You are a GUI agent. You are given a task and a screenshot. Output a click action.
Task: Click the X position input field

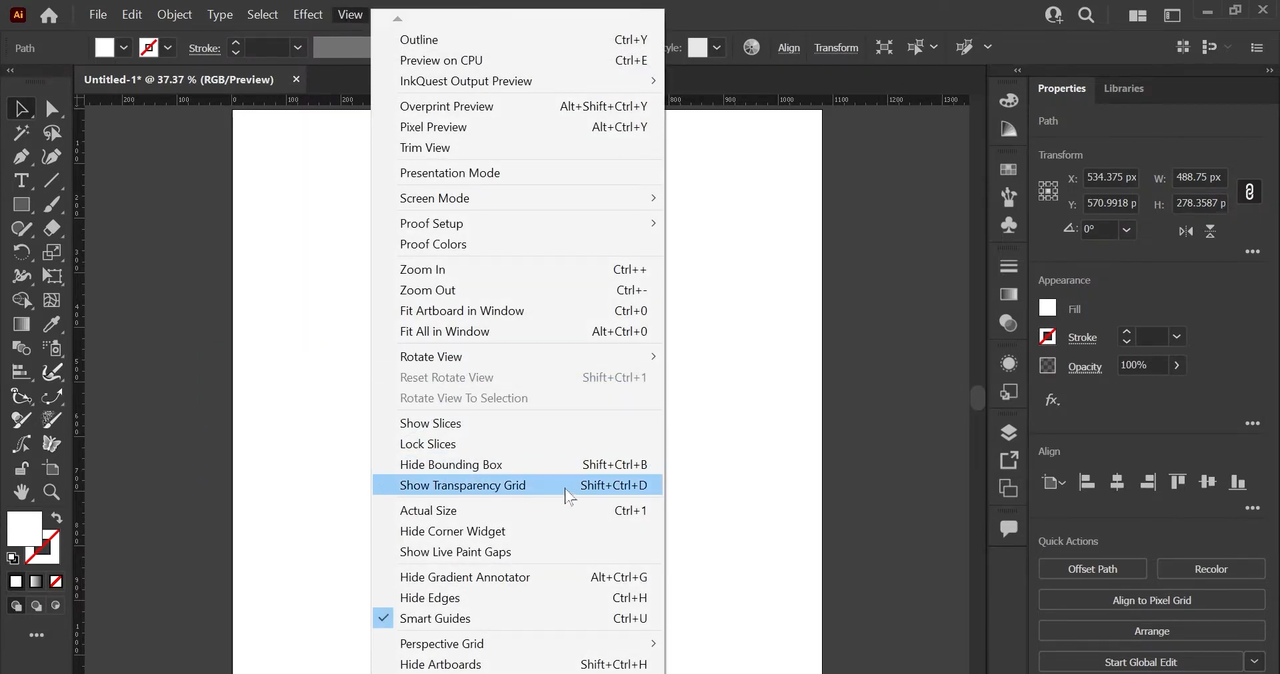coord(1112,178)
